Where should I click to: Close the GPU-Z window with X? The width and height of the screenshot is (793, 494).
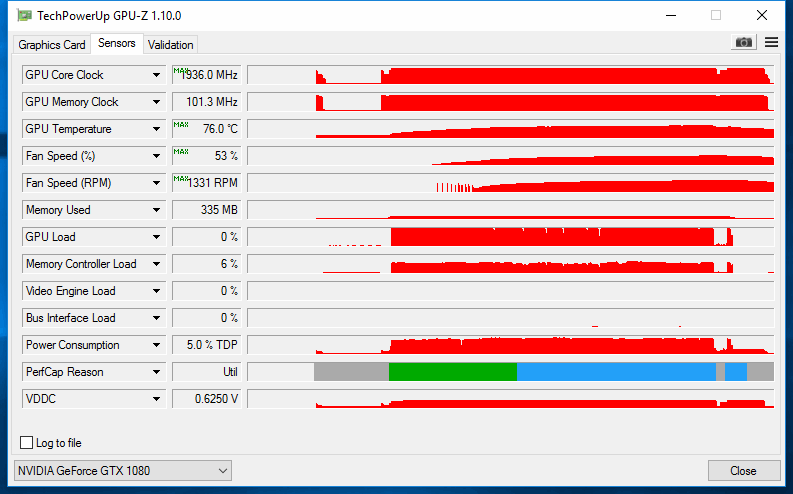(x=762, y=16)
